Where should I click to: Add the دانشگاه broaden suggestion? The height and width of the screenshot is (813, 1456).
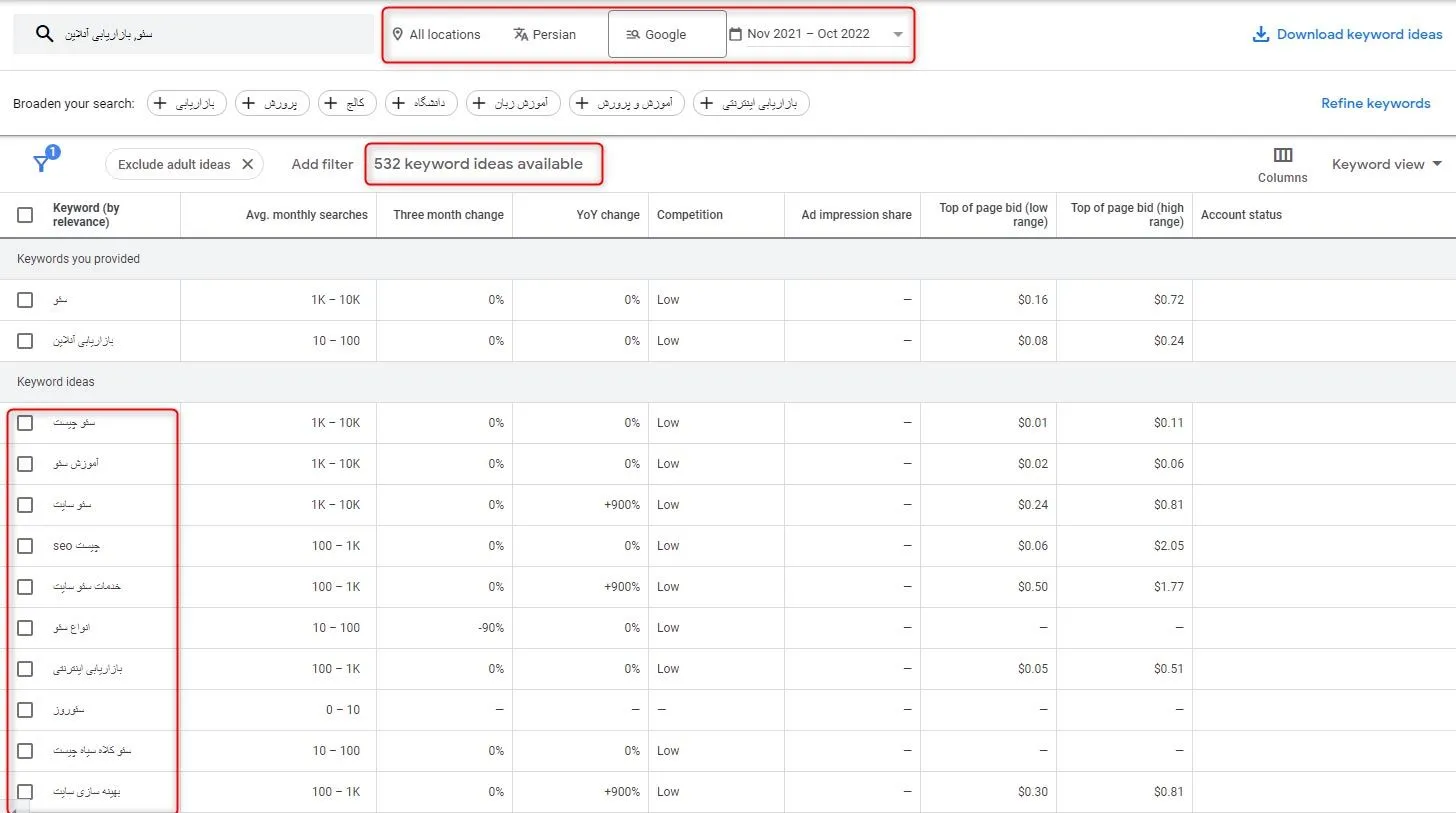click(421, 103)
